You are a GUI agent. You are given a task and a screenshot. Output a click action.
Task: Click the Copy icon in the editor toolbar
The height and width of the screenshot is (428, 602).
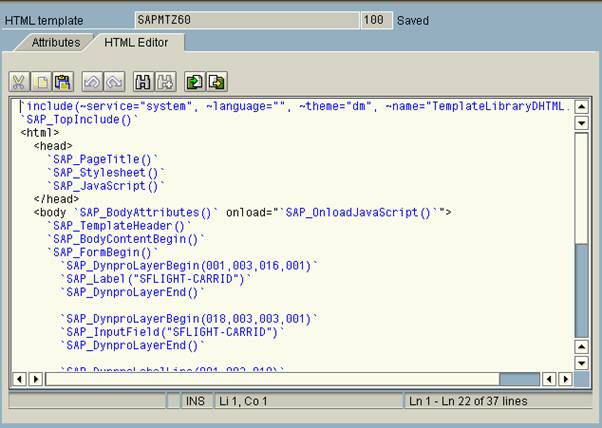click(x=41, y=82)
